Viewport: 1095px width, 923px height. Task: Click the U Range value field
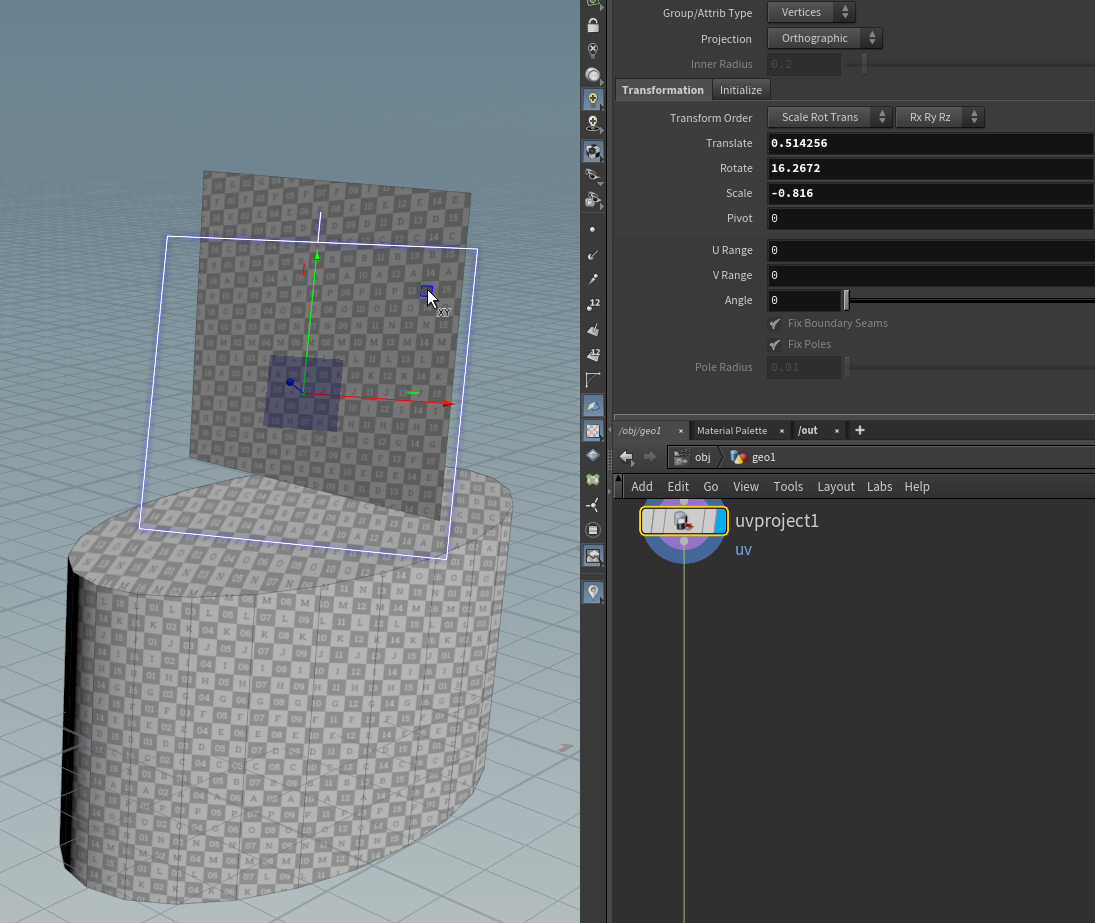tap(930, 250)
